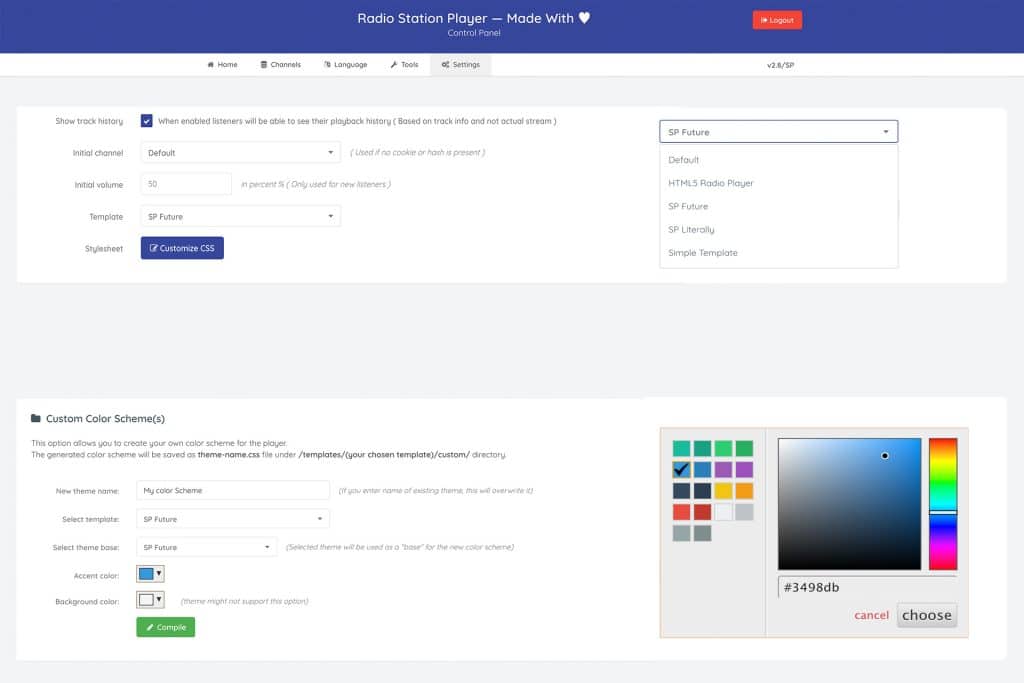Screen dimensions: 1024x683
Task: Click the v2.8/SP version text
Action: point(780,65)
